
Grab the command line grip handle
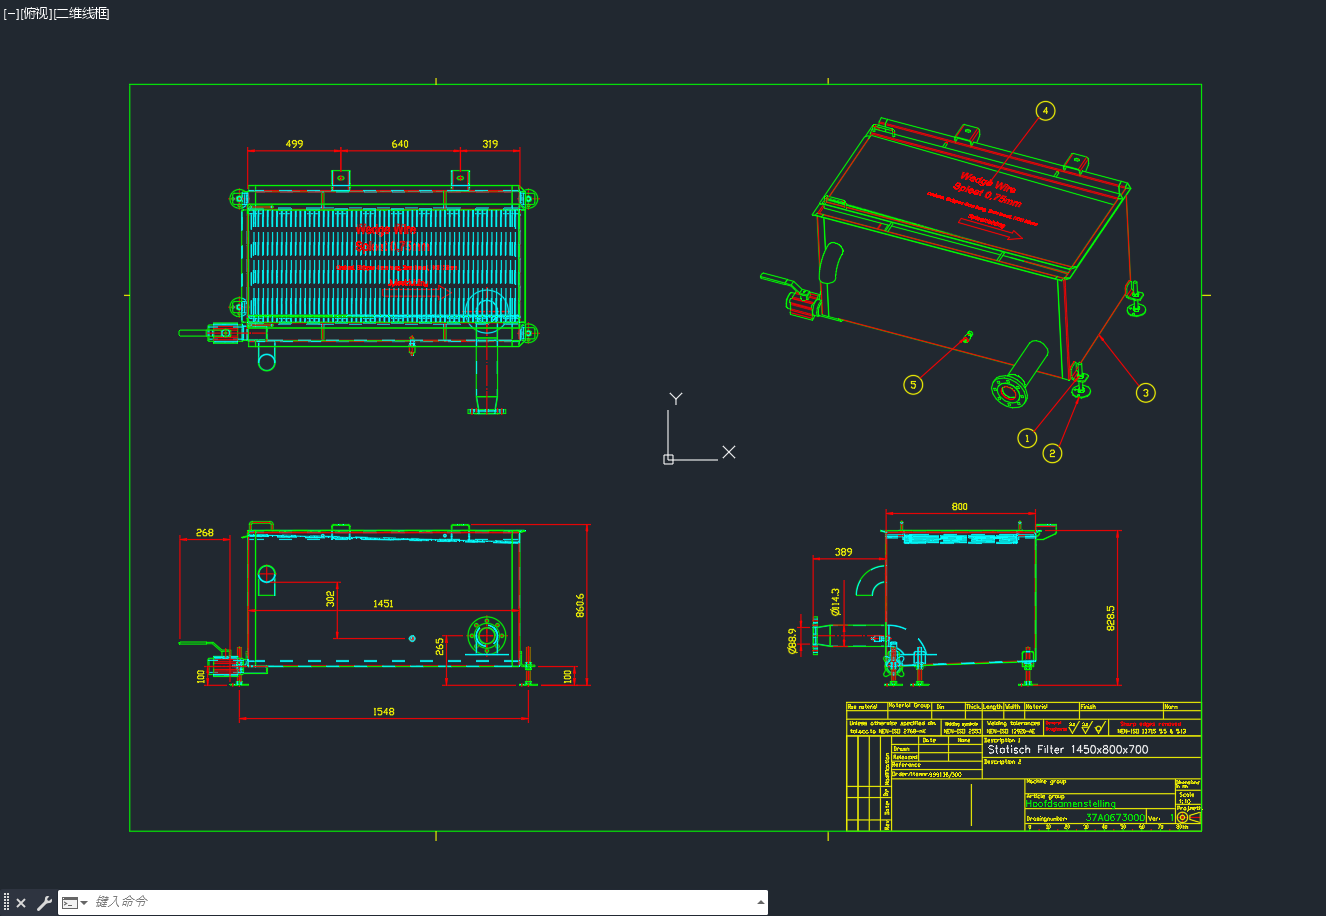(x=7, y=903)
